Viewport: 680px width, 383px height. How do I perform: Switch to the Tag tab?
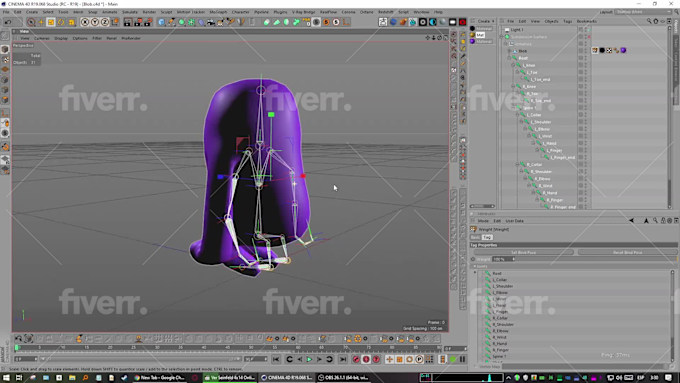click(x=487, y=237)
